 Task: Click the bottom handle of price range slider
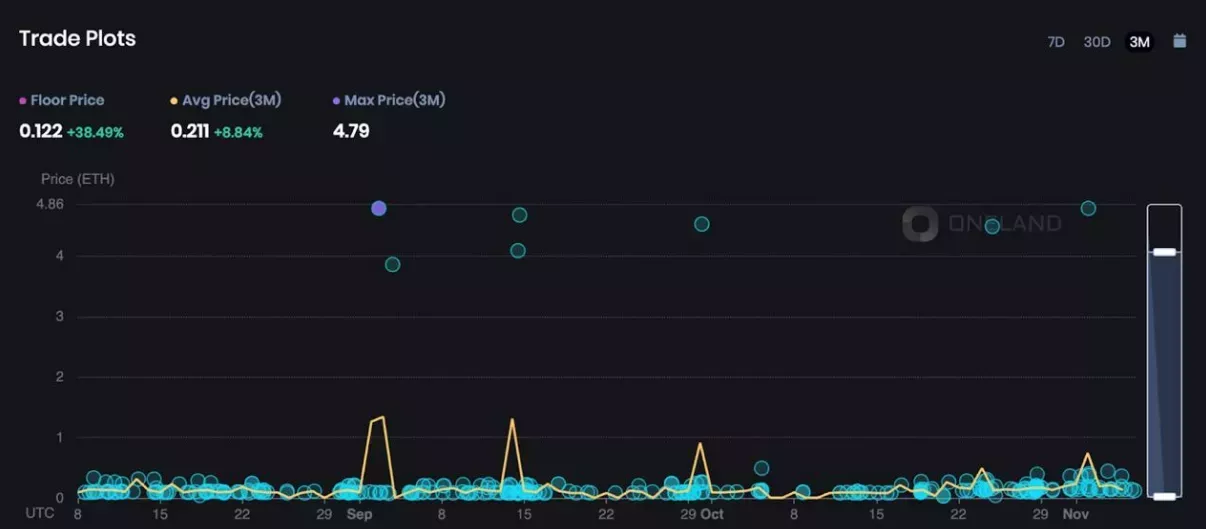coord(1164,496)
